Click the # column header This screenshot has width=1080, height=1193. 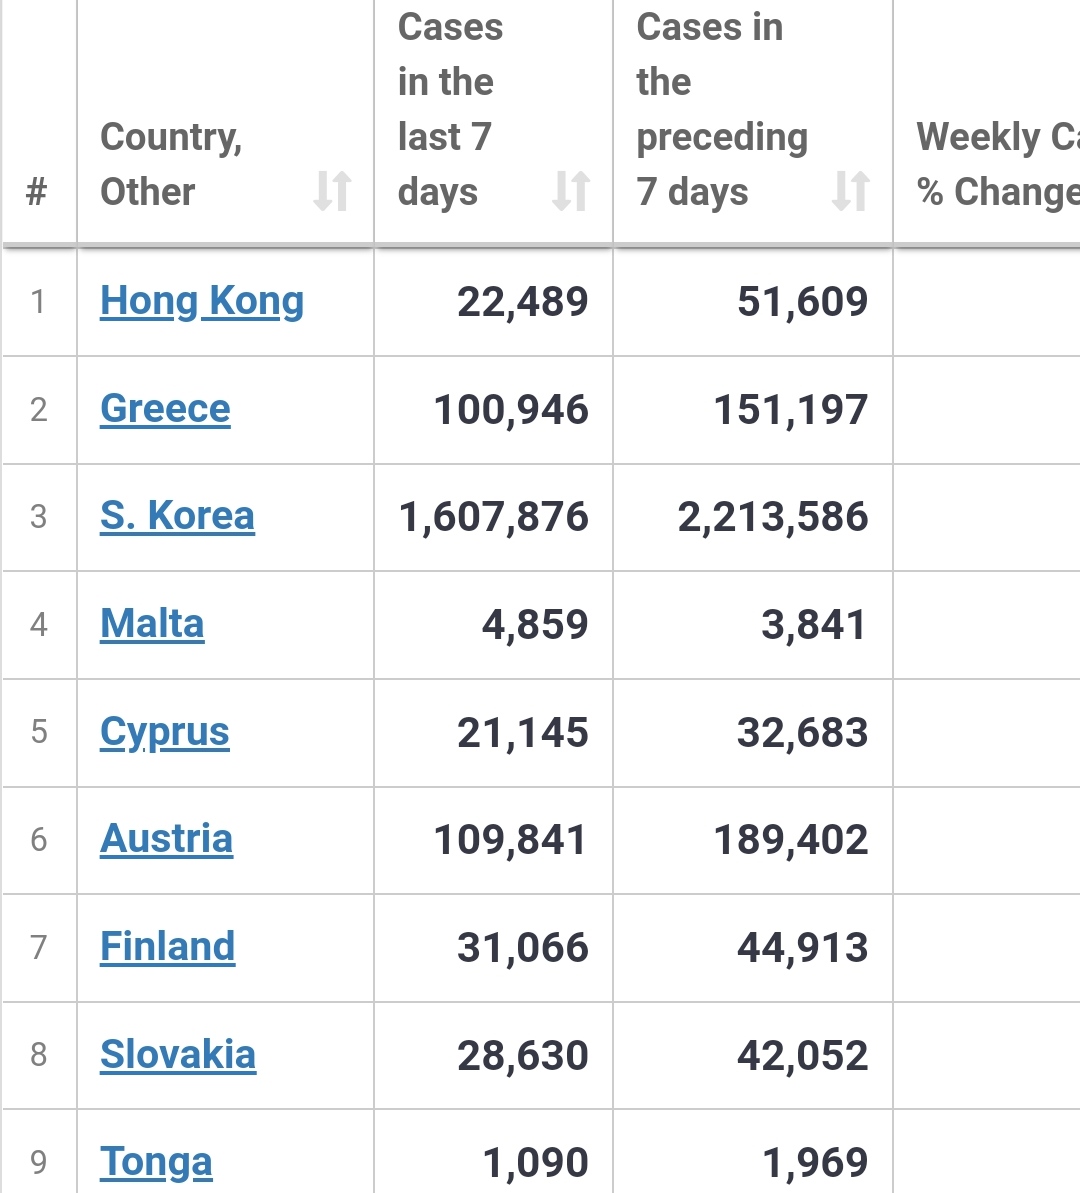37,191
